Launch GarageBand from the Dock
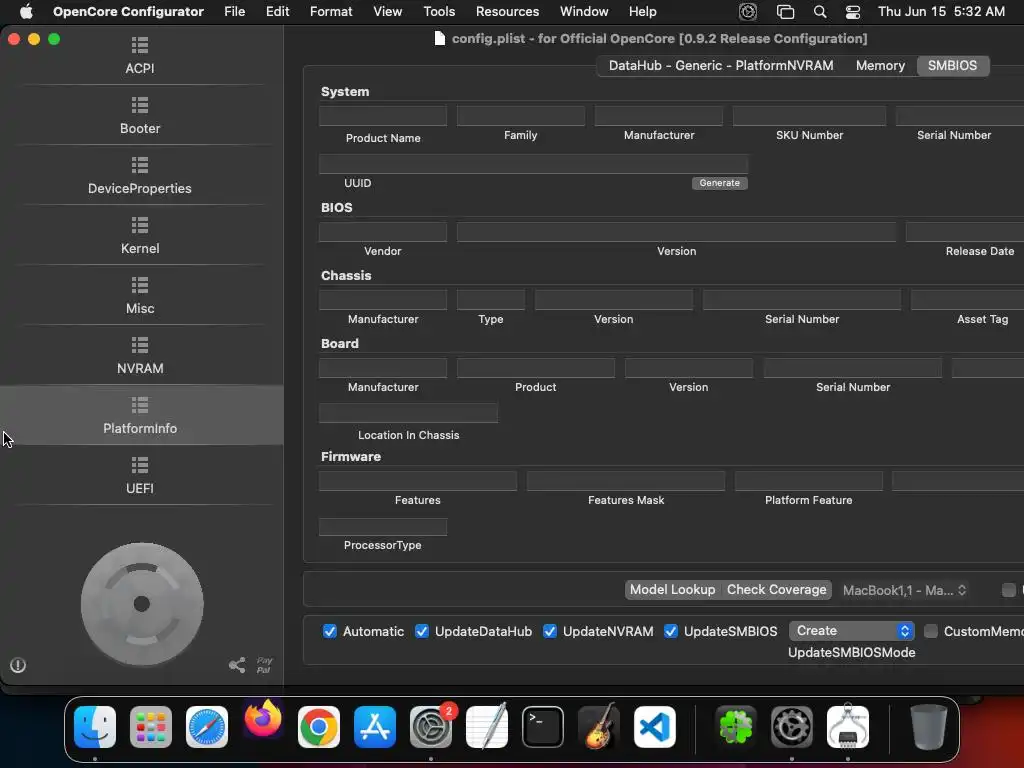1024x768 pixels. click(x=599, y=727)
